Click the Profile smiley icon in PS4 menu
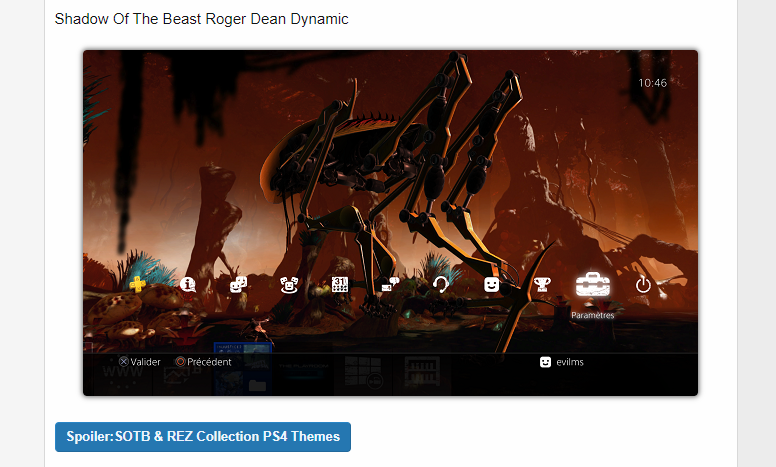The image size is (776, 467). pos(491,284)
